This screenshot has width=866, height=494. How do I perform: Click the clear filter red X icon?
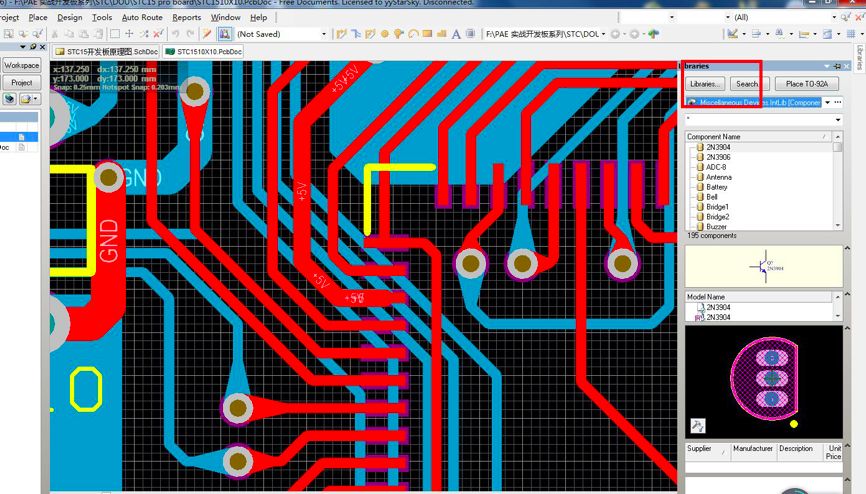pos(158,34)
